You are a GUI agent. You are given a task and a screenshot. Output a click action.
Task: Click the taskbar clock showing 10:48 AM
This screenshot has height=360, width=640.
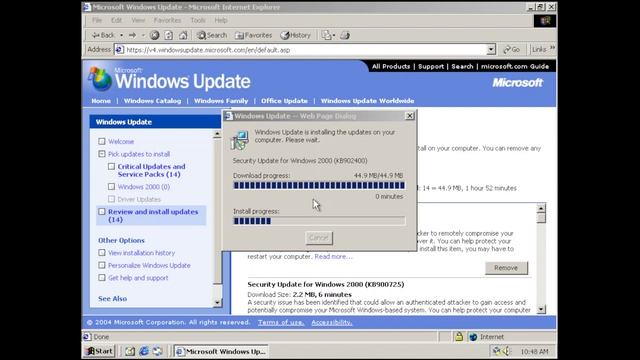(x=534, y=351)
